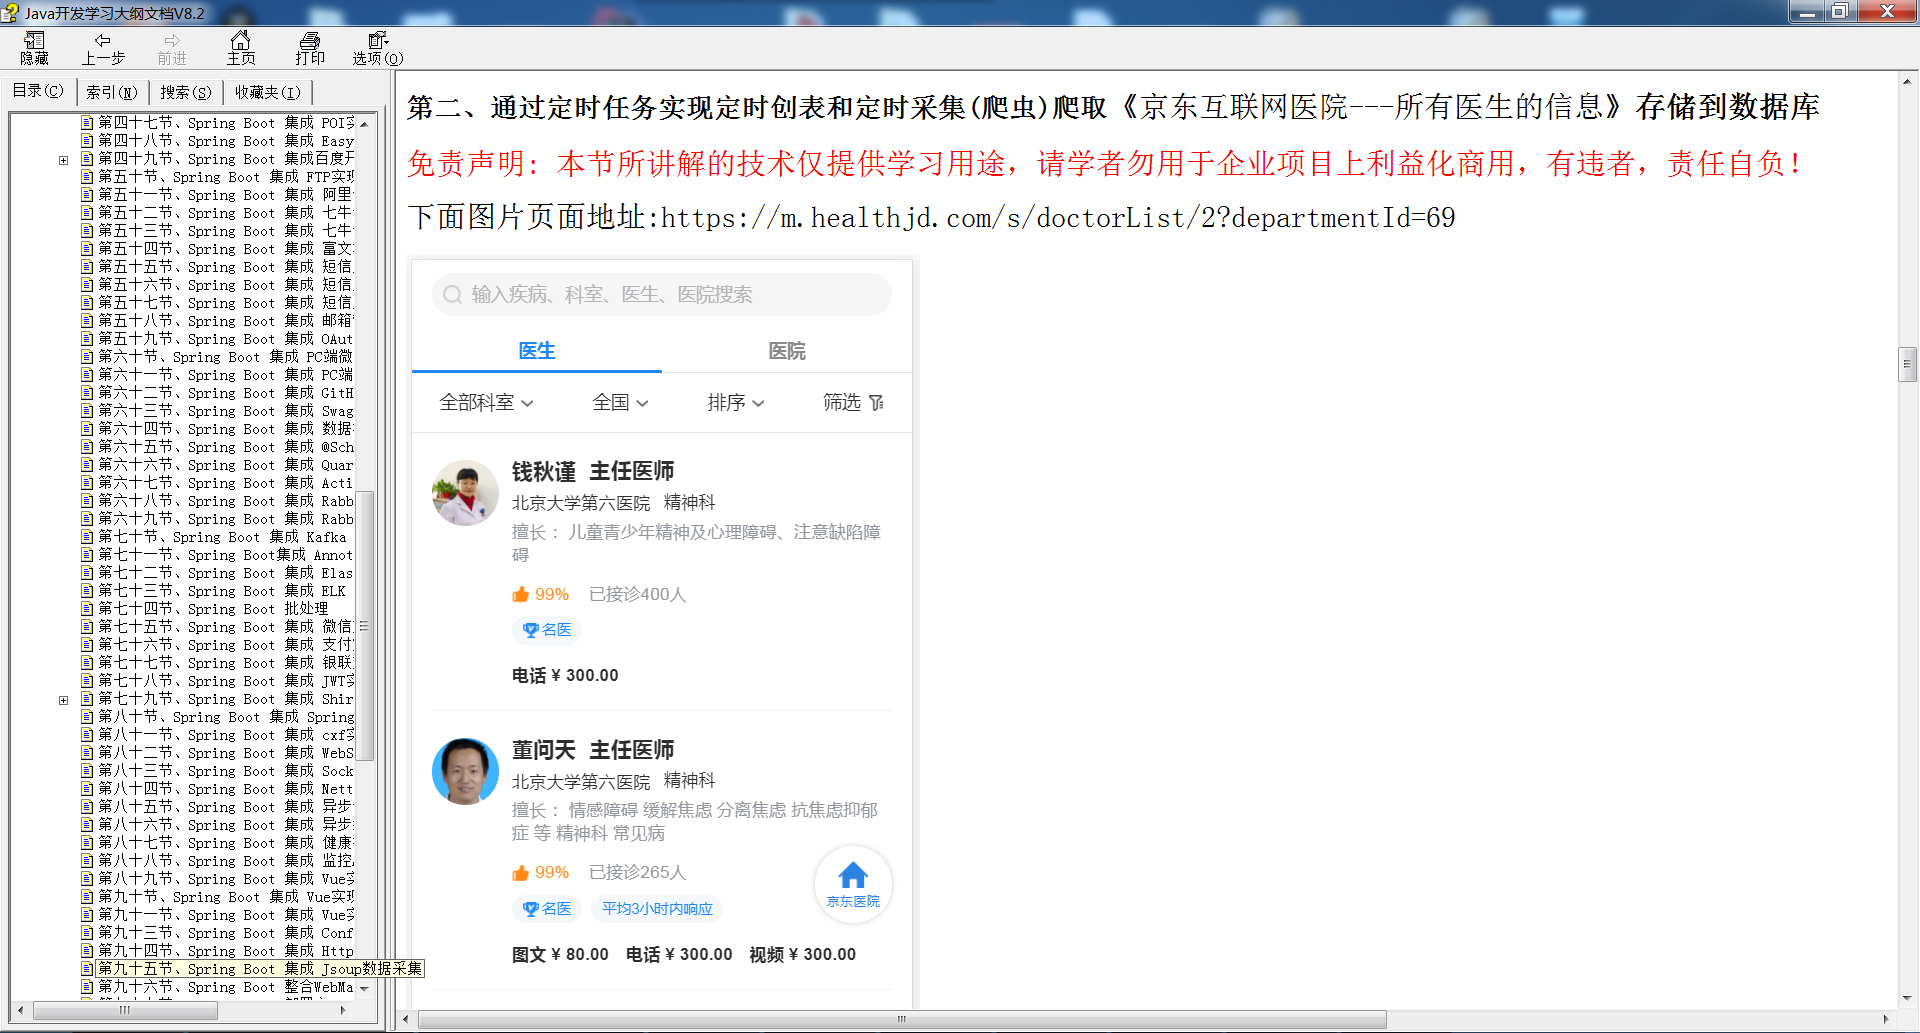This screenshot has height=1033, width=1920.
Task: Click 董问天's 图文 ¥ 80.00 price
Action: (560, 955)
